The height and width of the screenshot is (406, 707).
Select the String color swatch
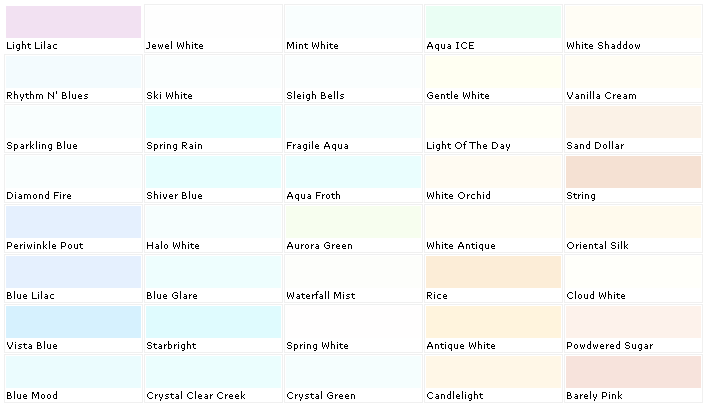pyautogui.click(x=633, y=172)
